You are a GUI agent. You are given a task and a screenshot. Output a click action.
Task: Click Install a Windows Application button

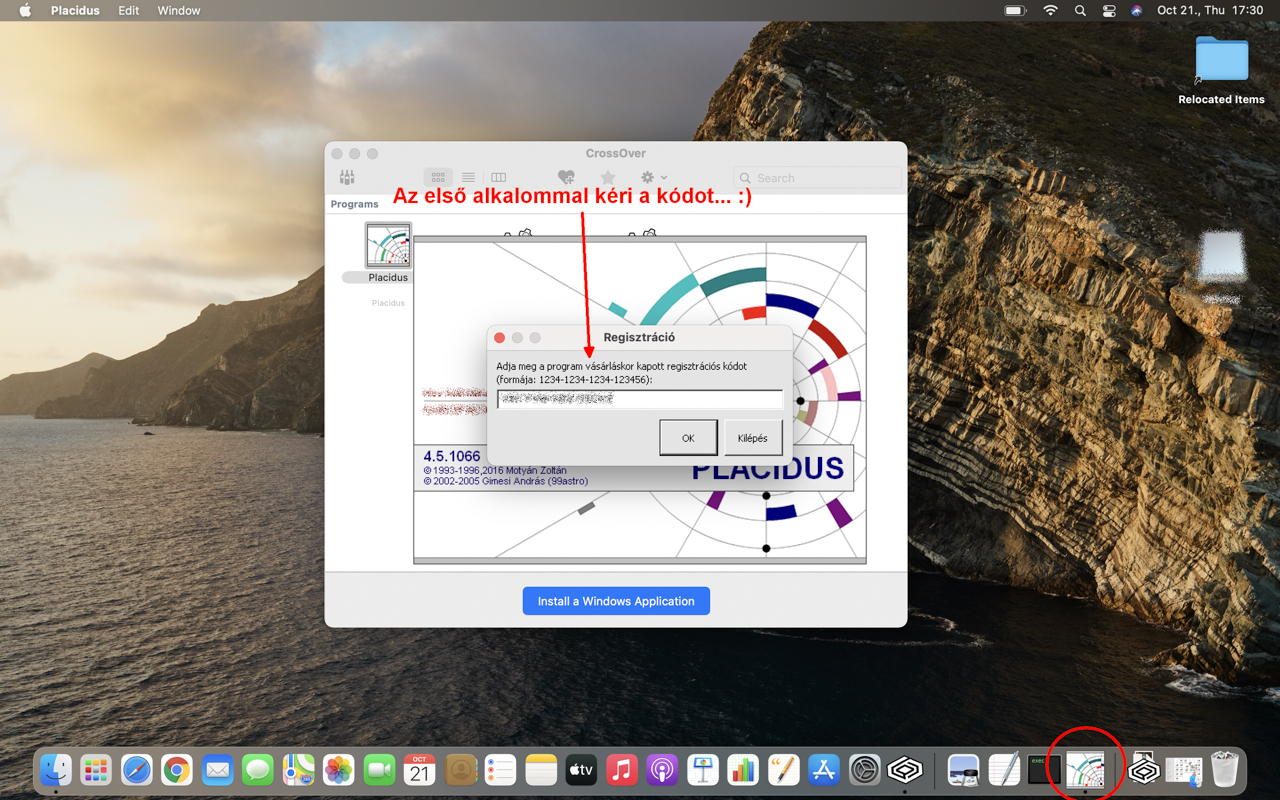pos(616,601)
